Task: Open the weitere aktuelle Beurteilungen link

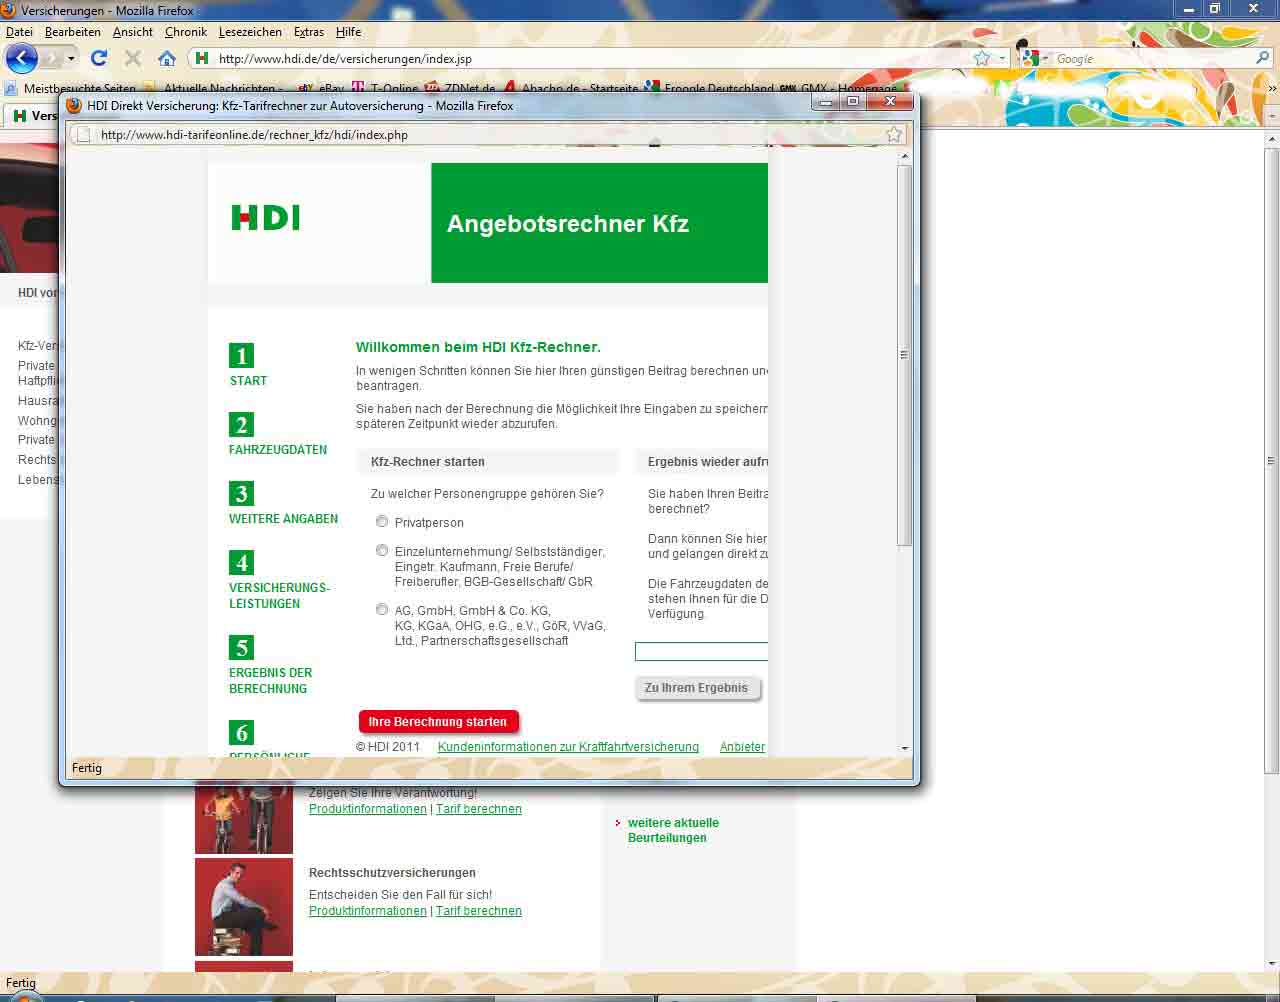Action: click(673, 830)
